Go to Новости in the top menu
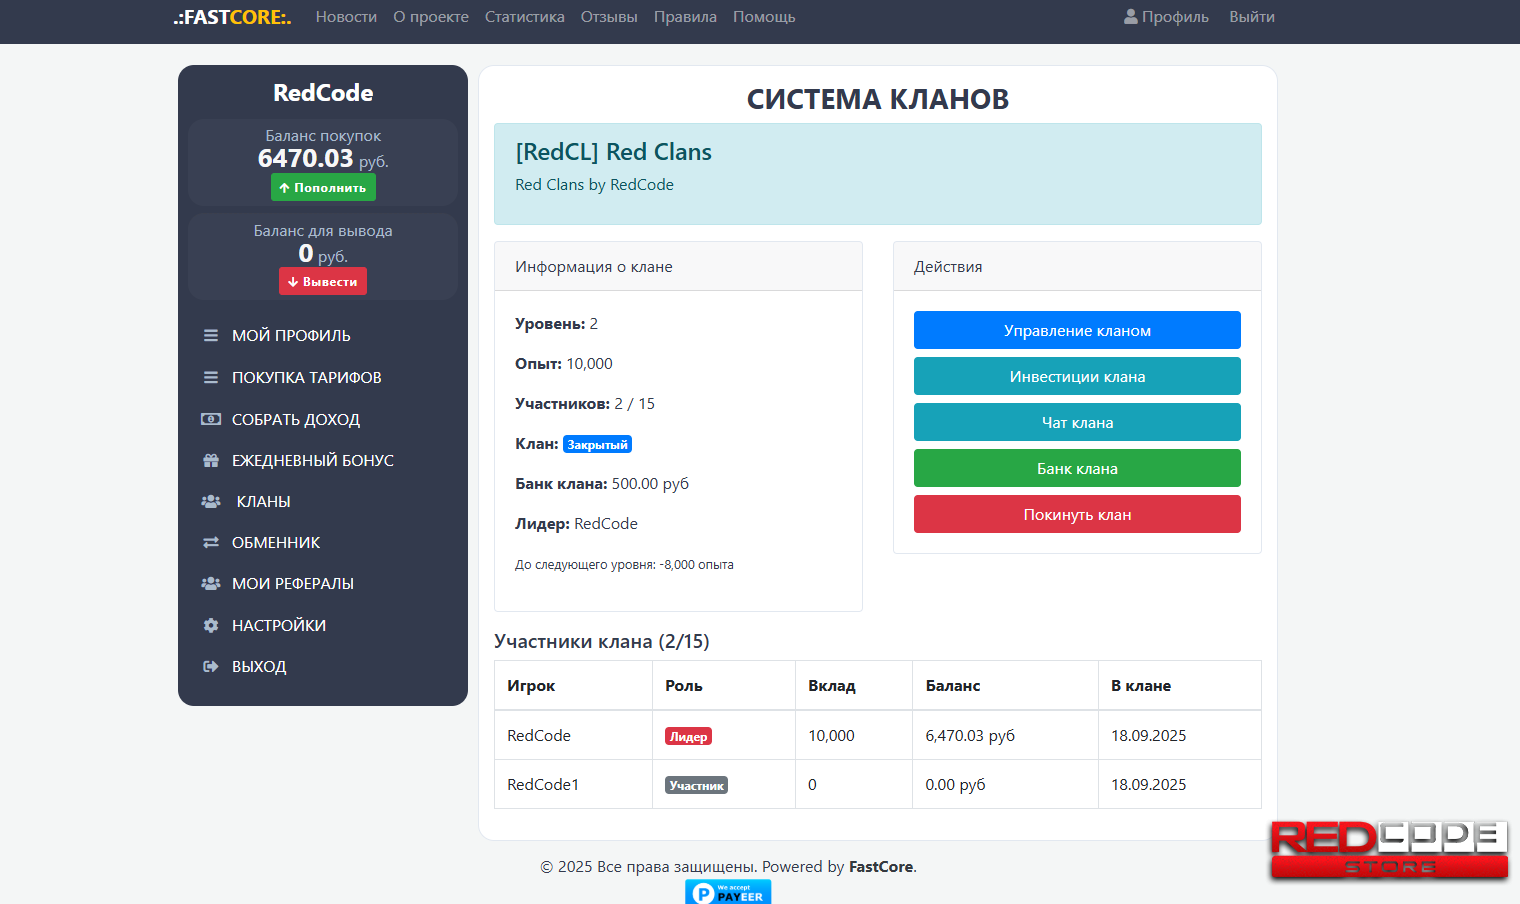The height and width of the screenshot is (904, 1520). pyautogui.click(x=346, y=17)
